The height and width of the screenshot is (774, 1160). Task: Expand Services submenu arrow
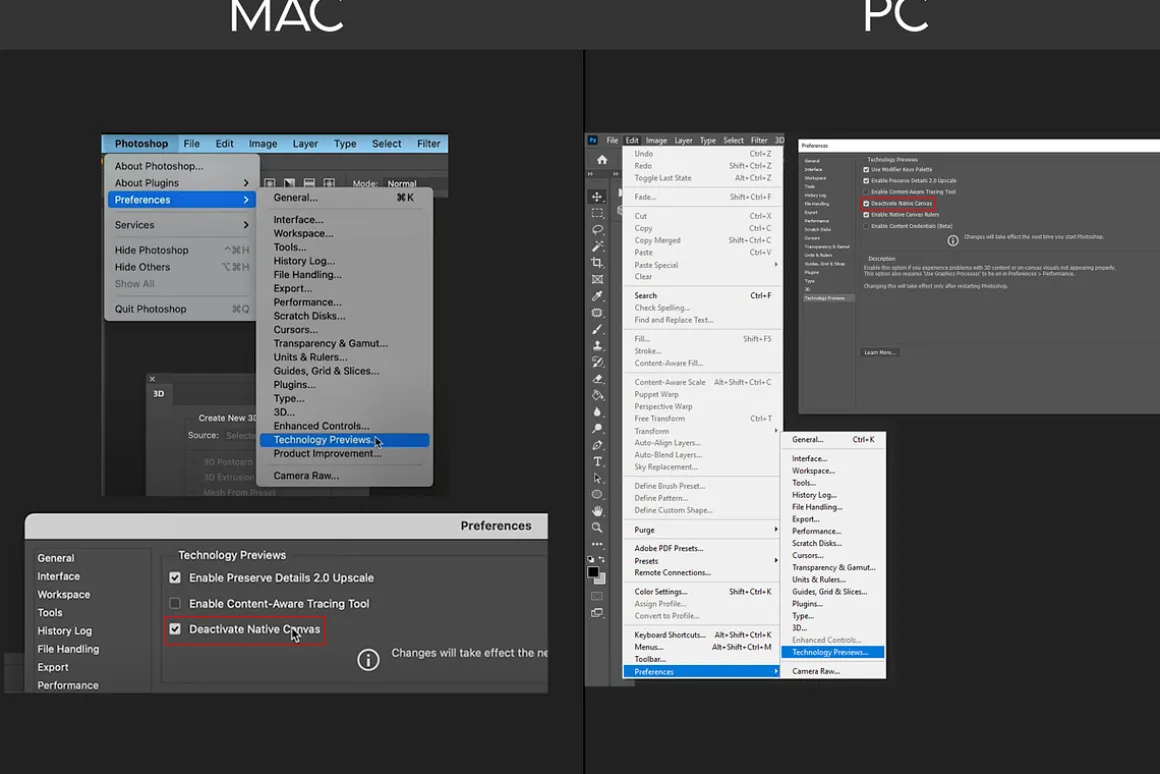click(x=246, y=225)
